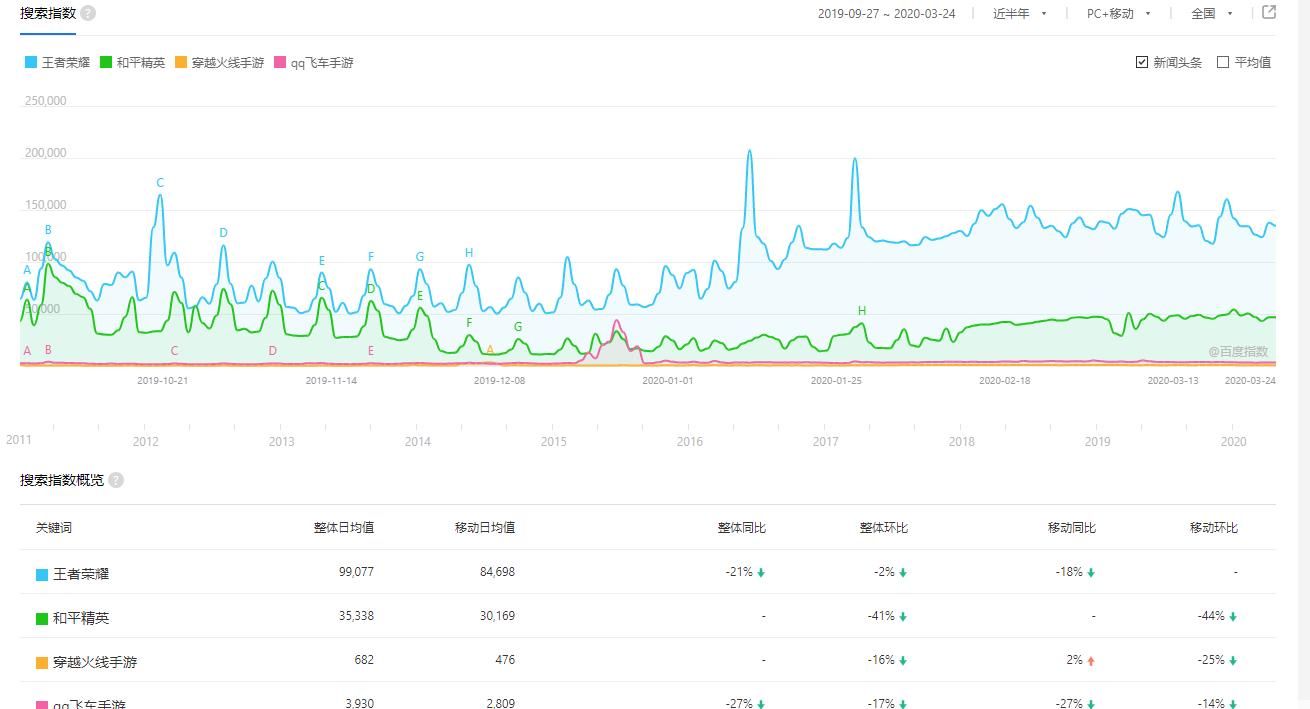Click the 35,338 value for 和平精英

tap(356, 616)
